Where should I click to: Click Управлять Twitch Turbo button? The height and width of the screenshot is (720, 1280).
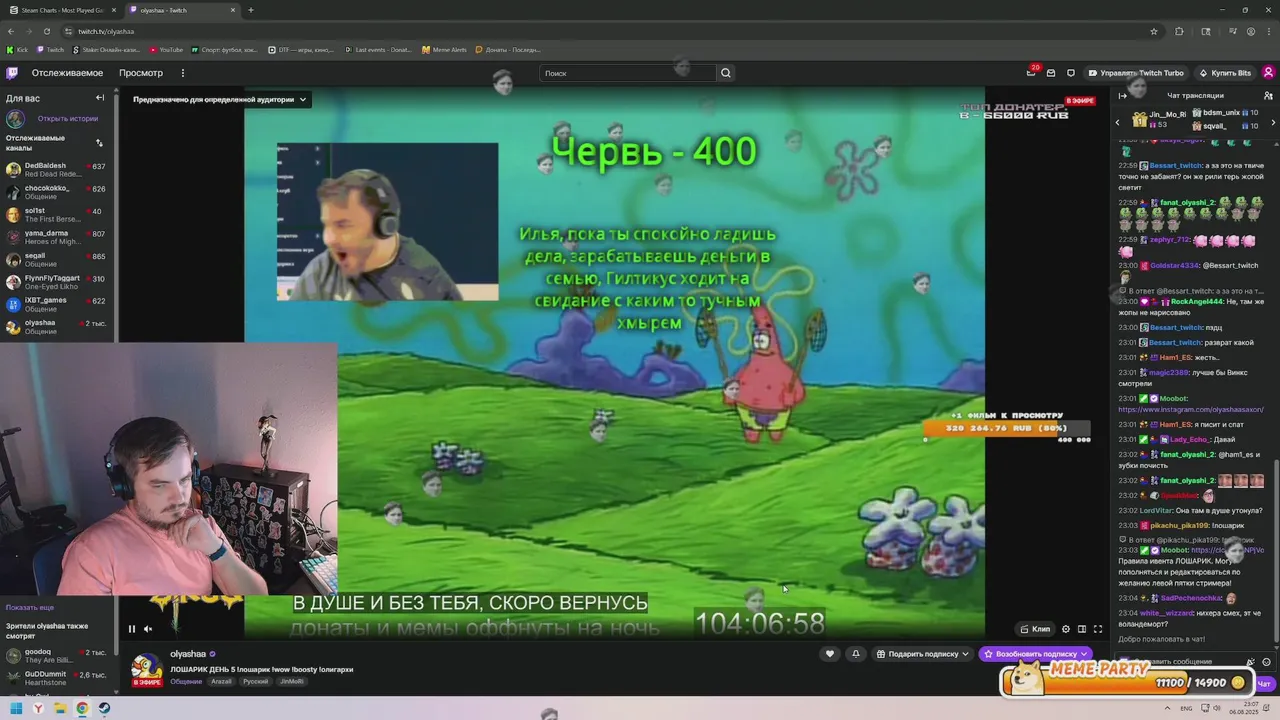coord(1136,73)
